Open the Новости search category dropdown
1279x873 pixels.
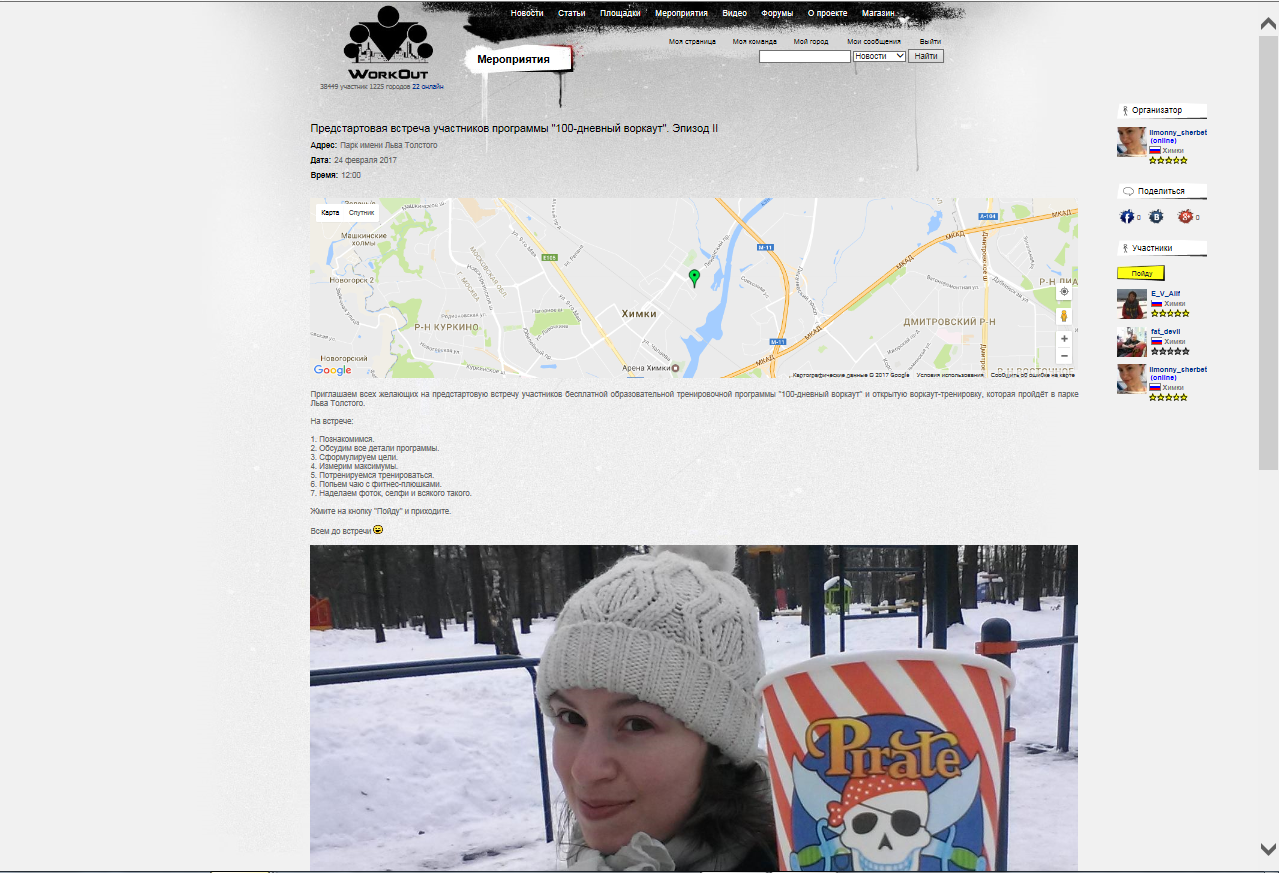(x=879, y=57)
